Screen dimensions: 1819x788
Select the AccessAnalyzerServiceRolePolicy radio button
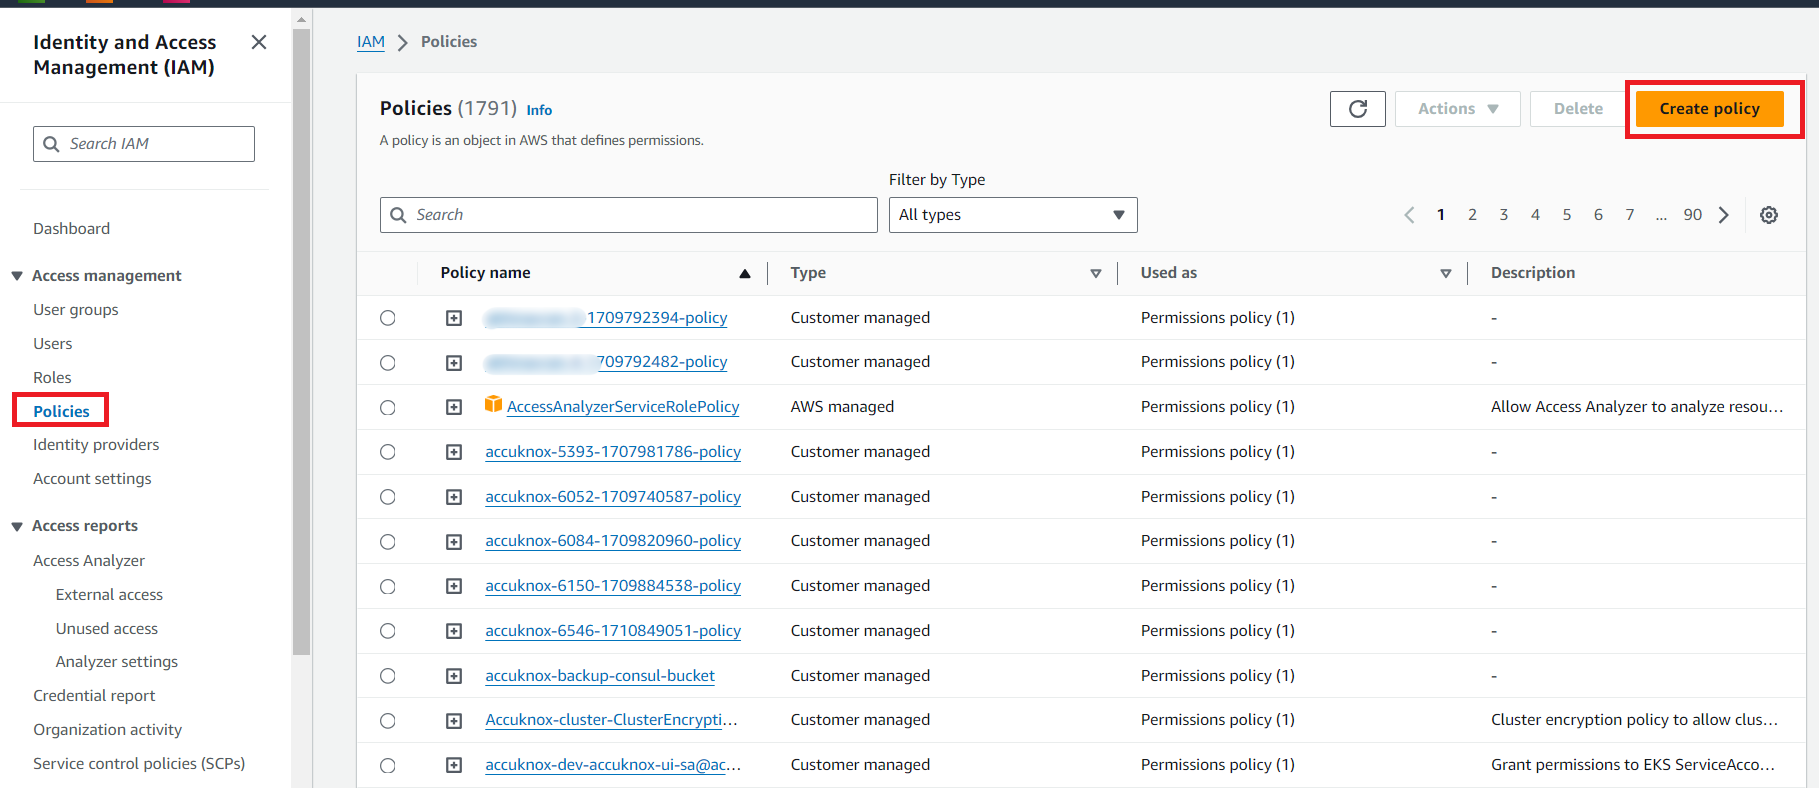388,407
